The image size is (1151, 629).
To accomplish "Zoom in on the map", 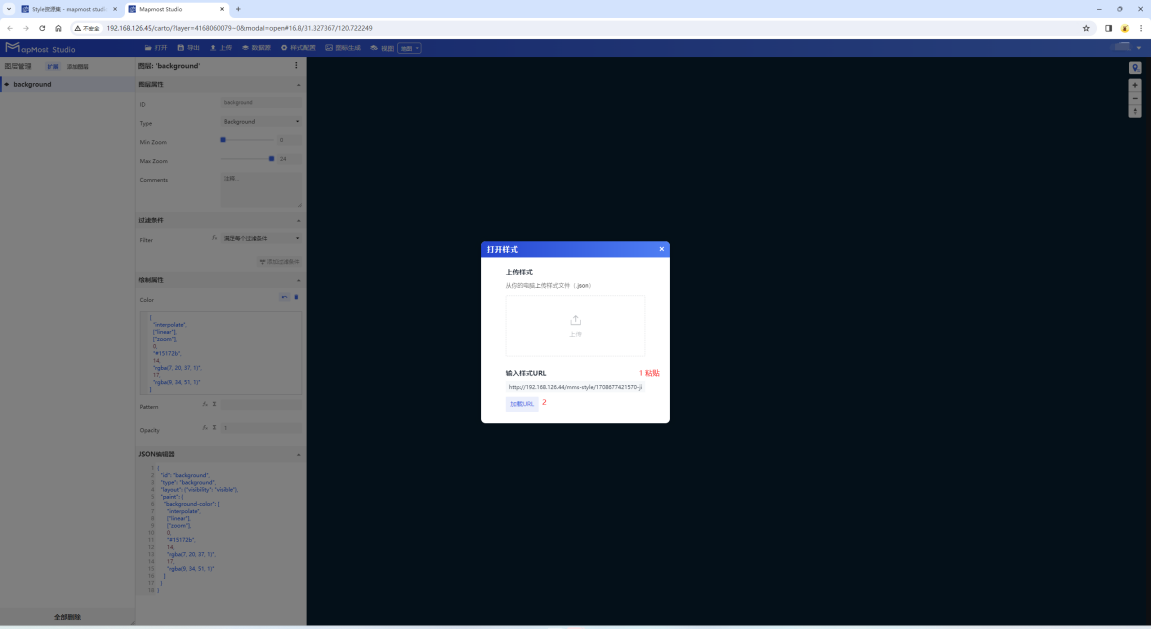I will click(1135, 85).
